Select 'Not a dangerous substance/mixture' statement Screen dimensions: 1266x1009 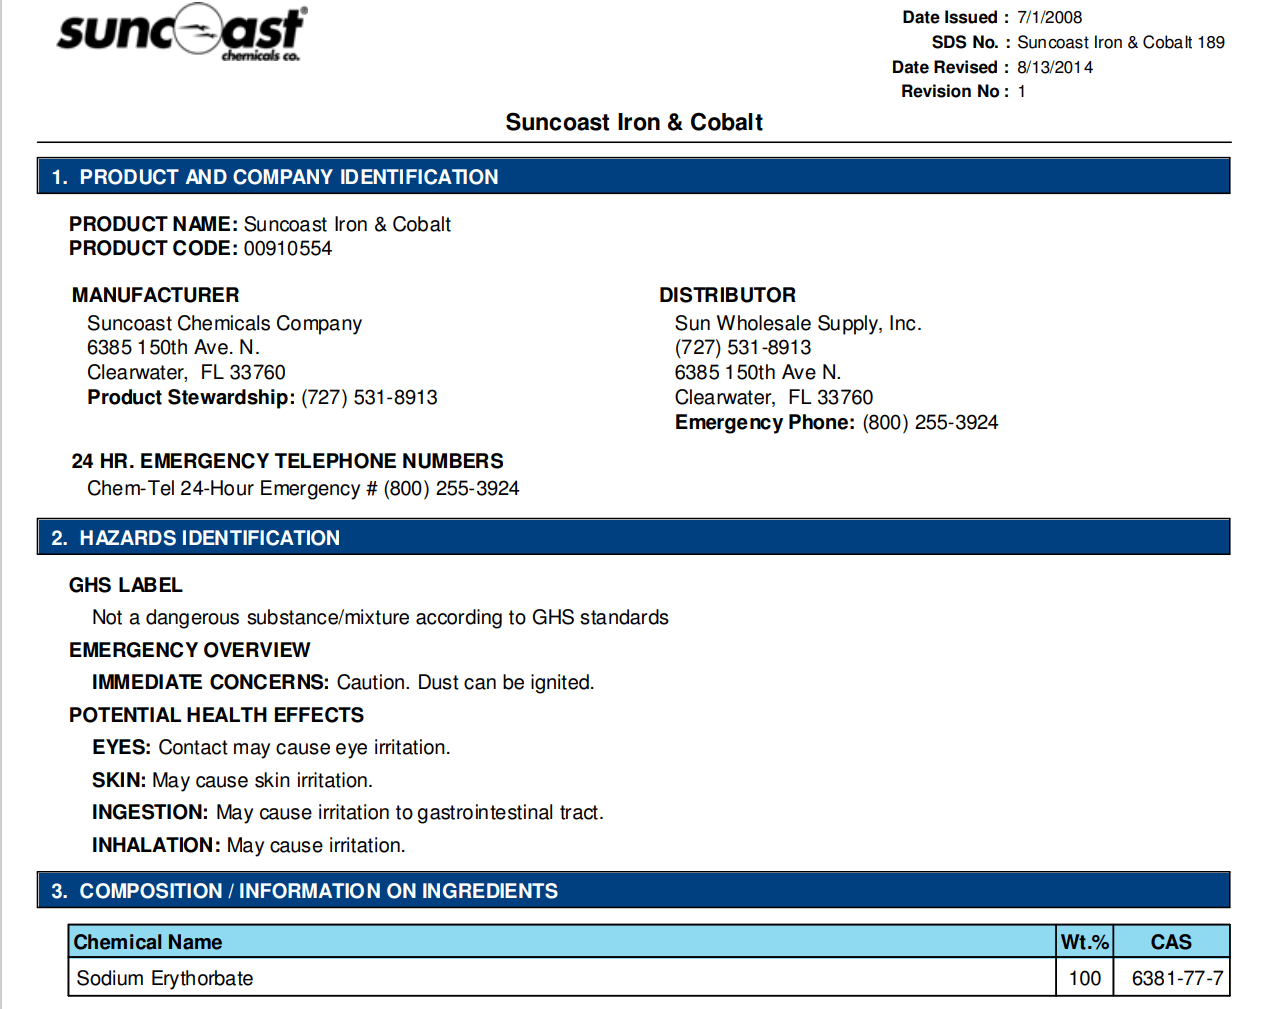point(380,617)
